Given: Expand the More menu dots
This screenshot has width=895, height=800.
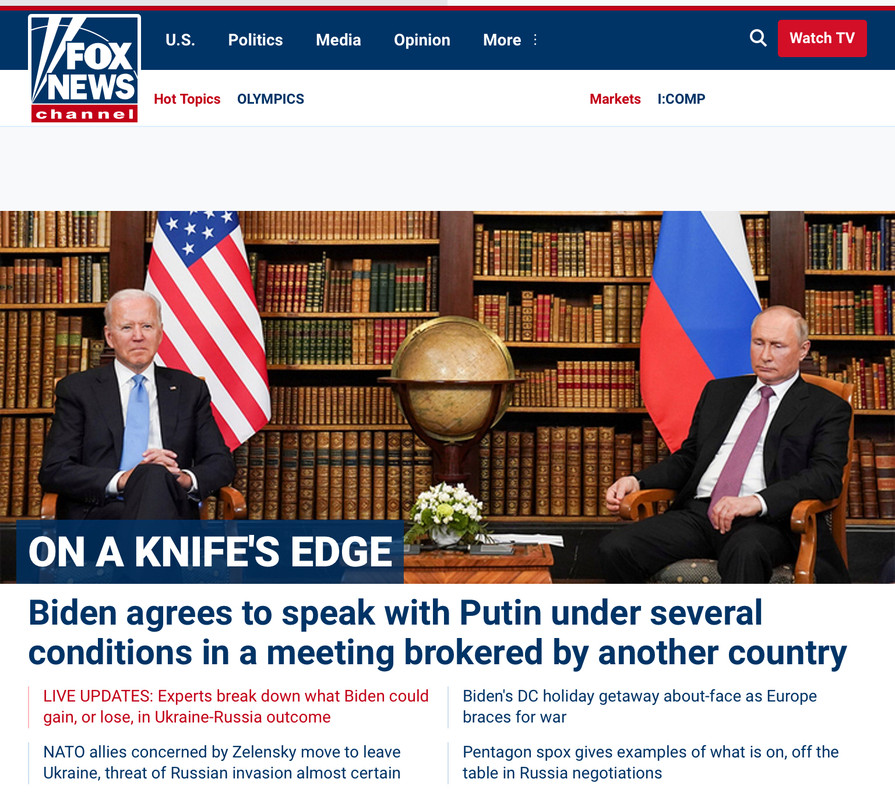Looking at the screenshot, I should 535,39.
